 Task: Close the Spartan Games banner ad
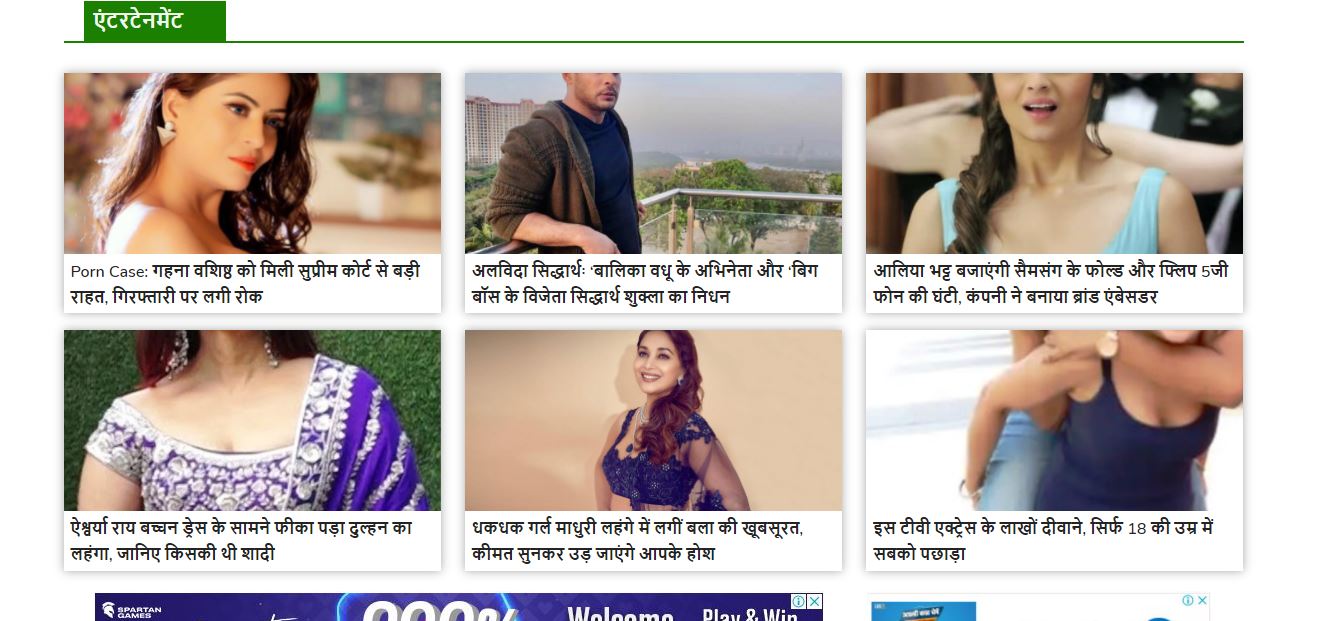click(x=815, y=601)
